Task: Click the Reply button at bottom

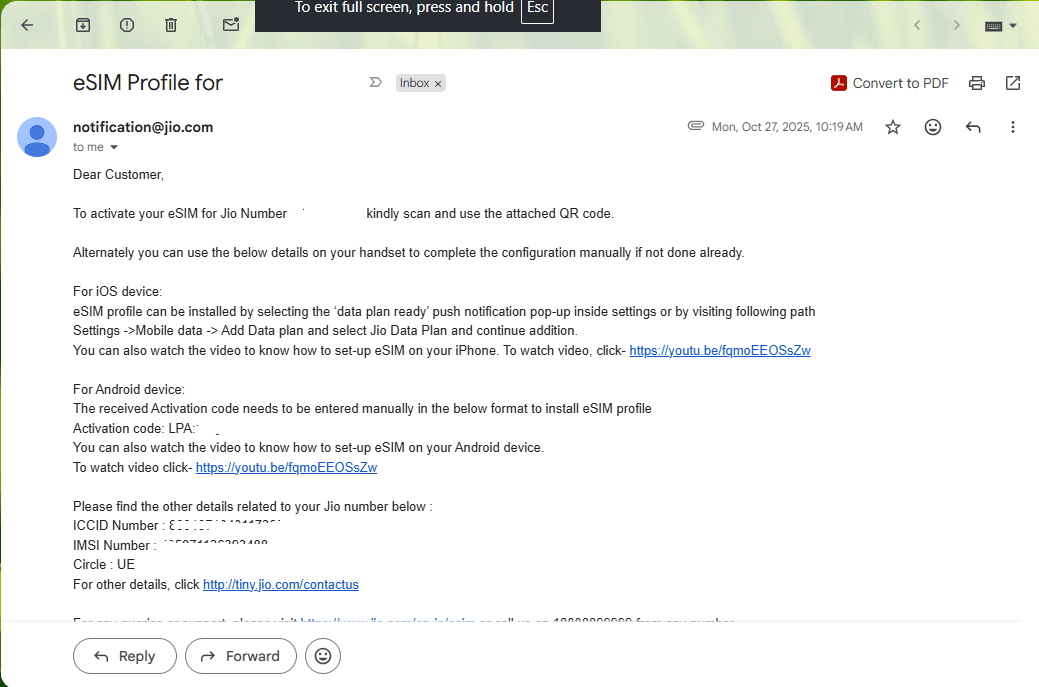Action: pyautogui.click(x=125, y=656)
